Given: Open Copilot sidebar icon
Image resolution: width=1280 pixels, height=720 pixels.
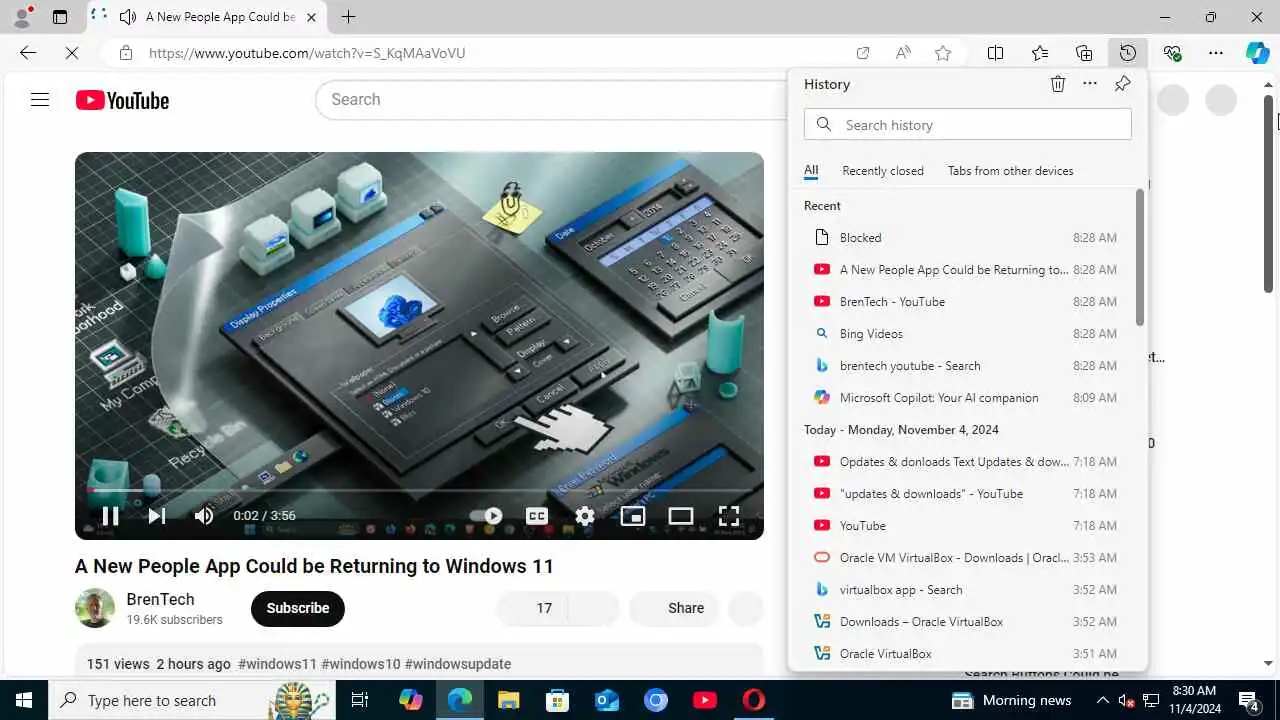Looking at the screenshot, I should click(x=1258, y=53).
